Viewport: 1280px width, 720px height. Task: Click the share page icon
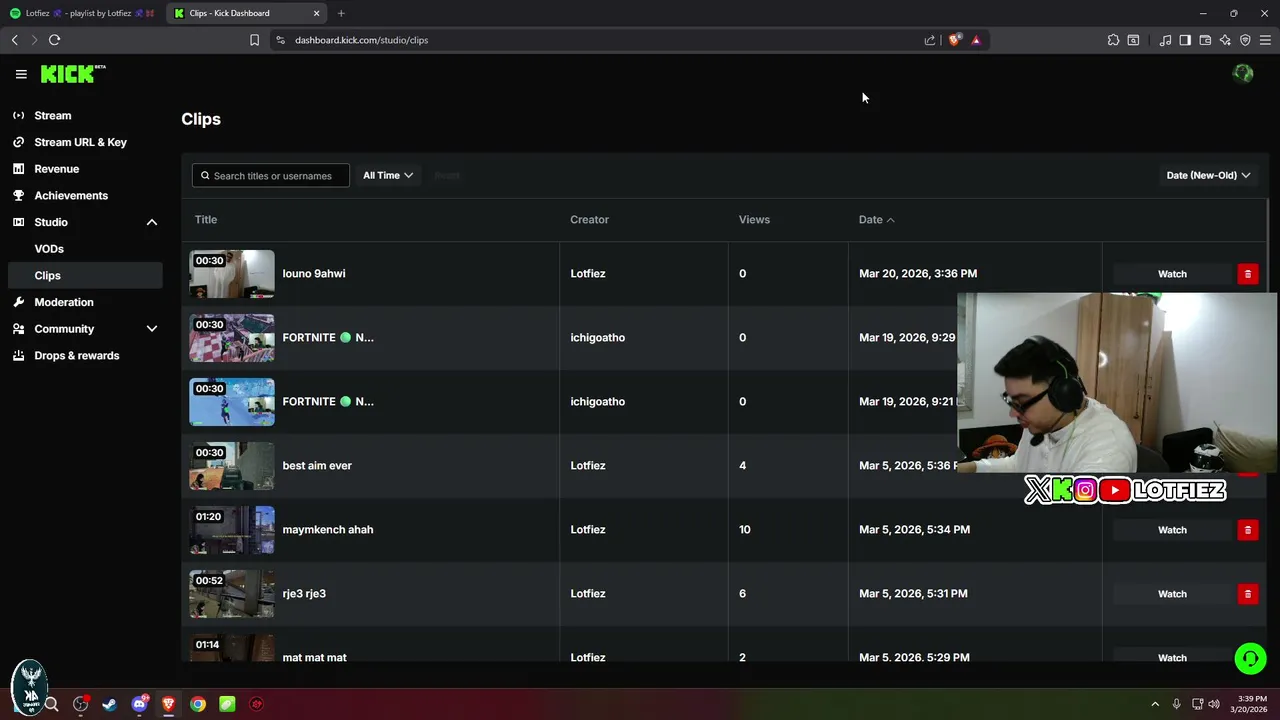click(x=930, y=40)
